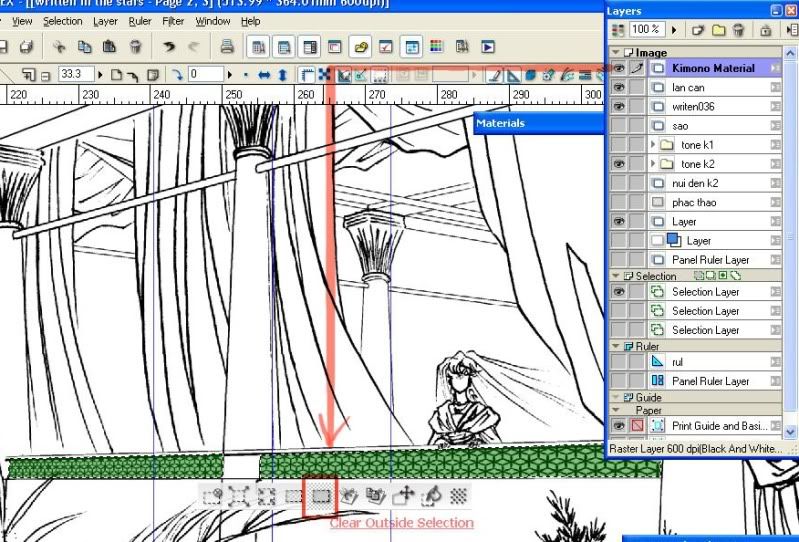Click the Expand Selection icon in the selection launcher
Screen dimensions: 799x542
238,496
